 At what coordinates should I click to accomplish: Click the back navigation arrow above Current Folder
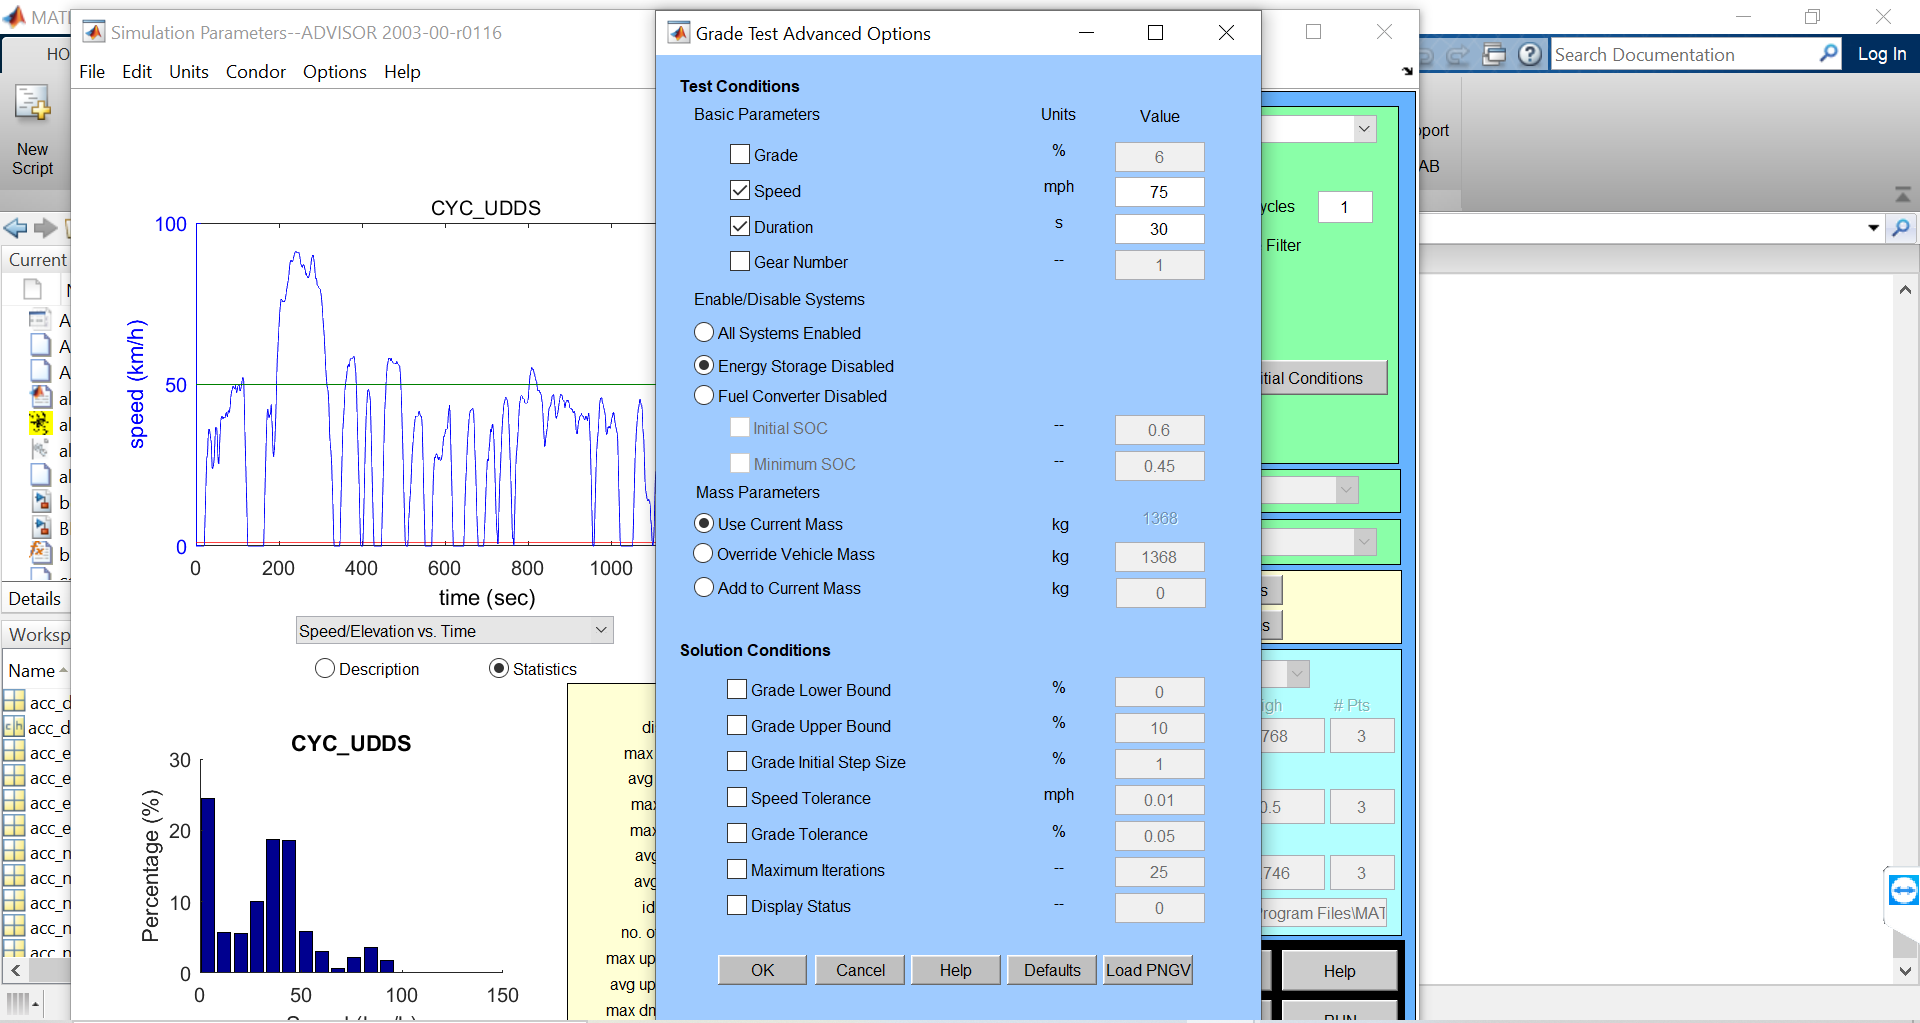point(14,228)
